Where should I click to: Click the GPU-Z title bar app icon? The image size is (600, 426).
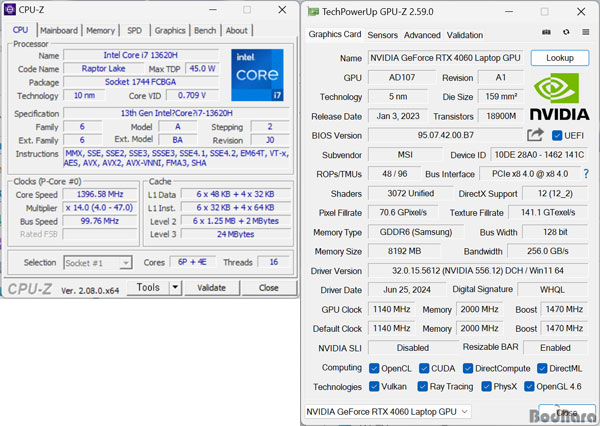pos(313,12)
